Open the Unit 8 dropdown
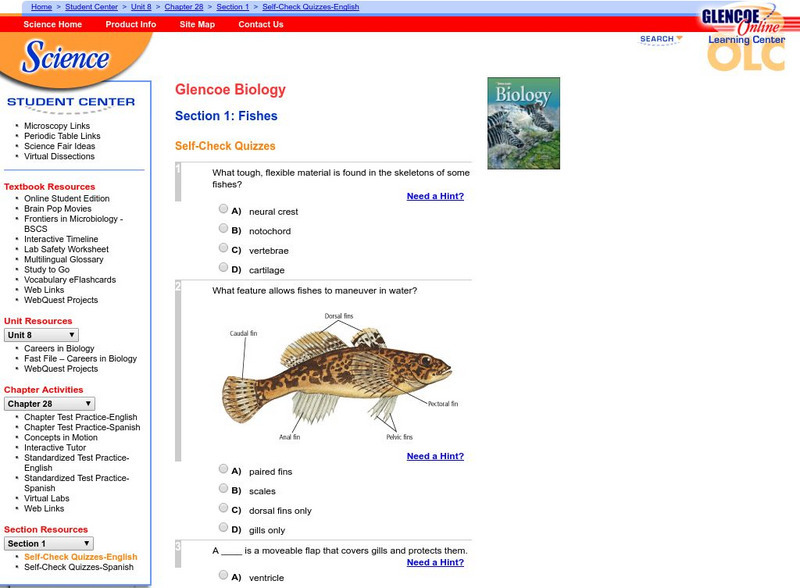The image size is (800, 588). coord(42,332)
